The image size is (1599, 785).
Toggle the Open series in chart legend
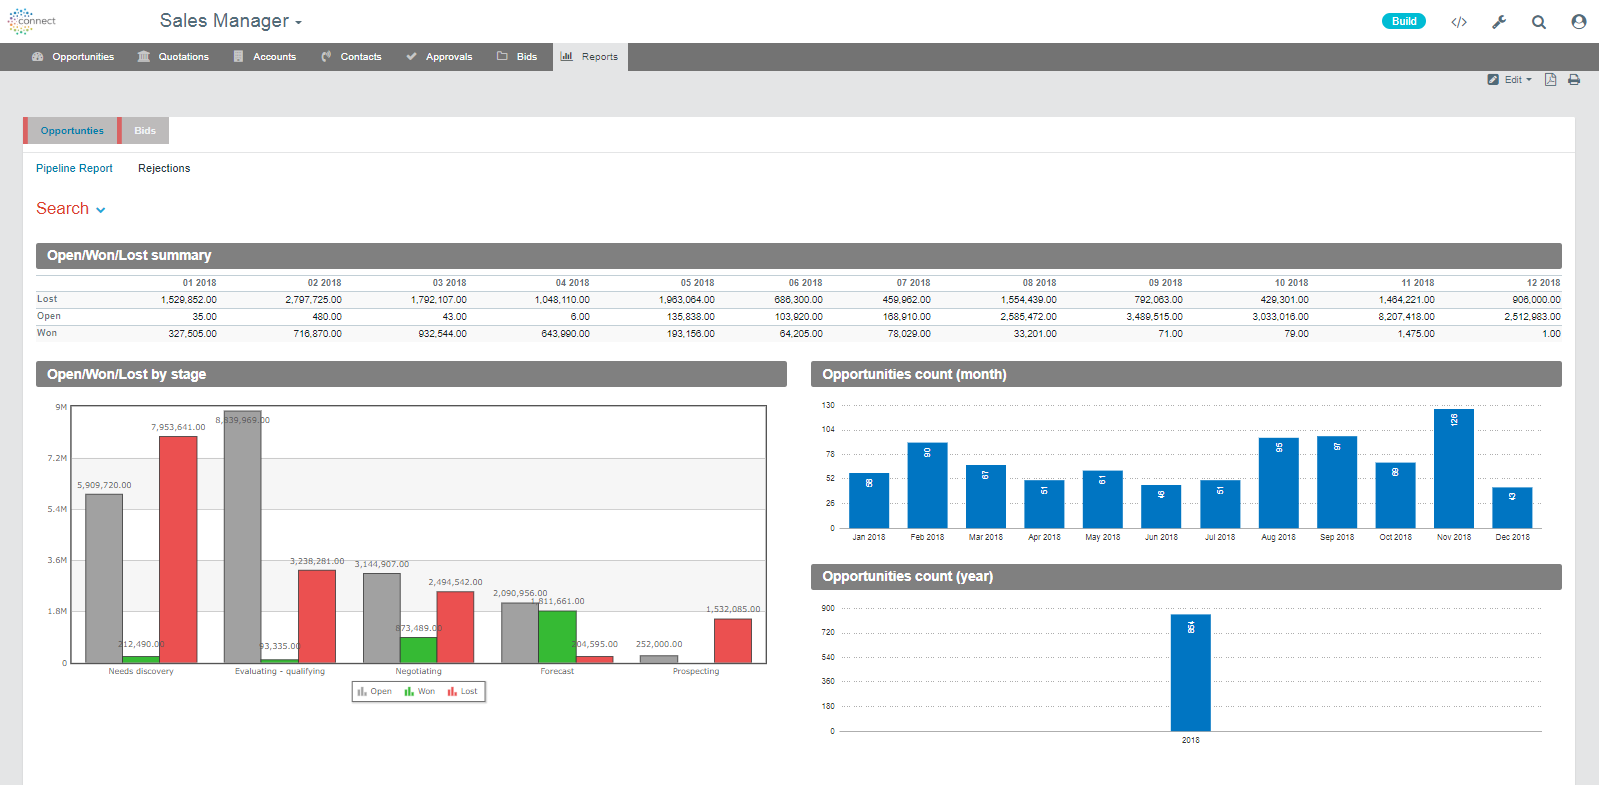[x=375, y=692]
